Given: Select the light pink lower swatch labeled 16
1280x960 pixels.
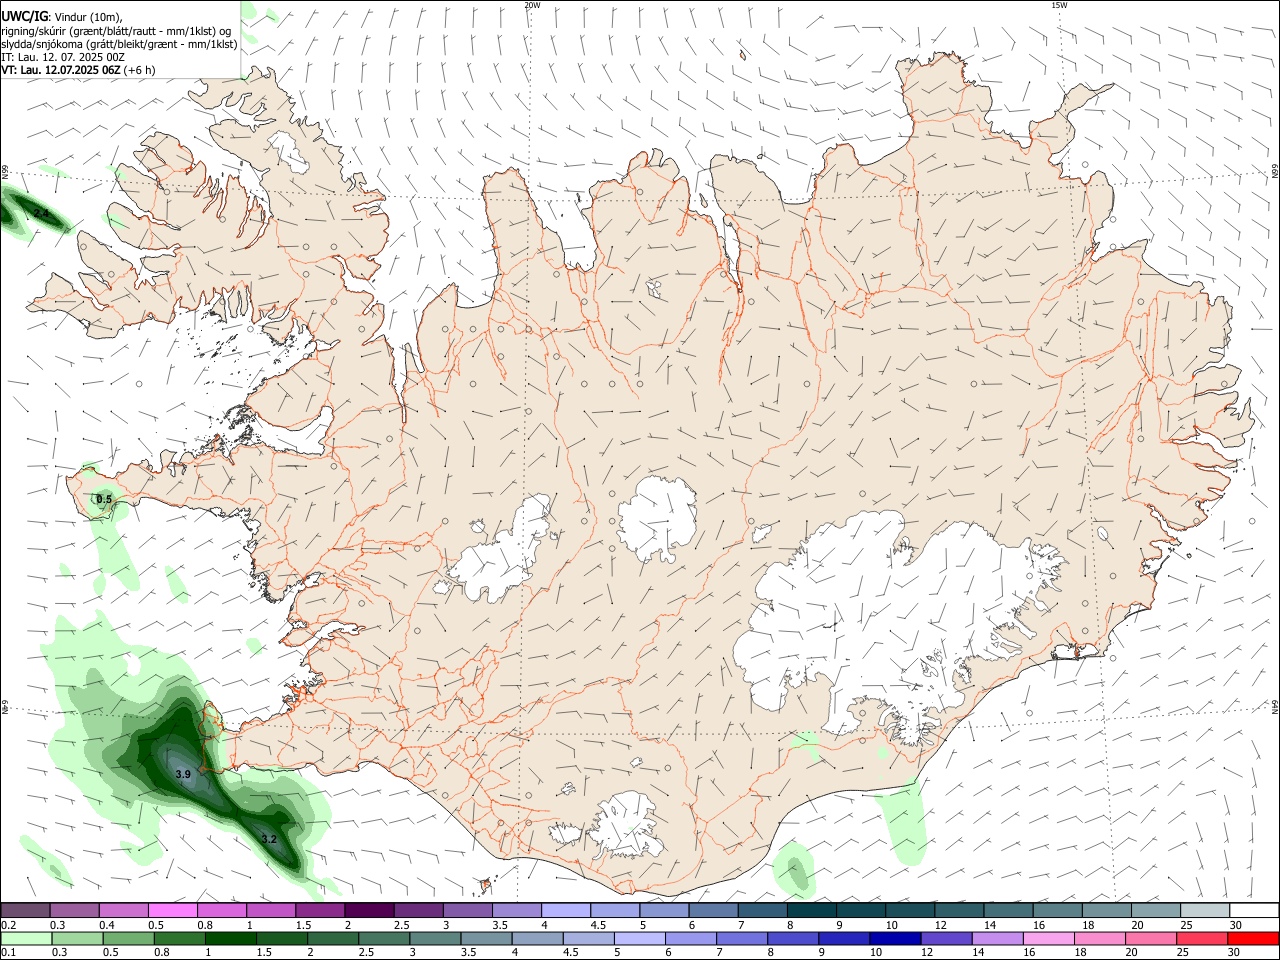Looking at the screenshot, I should (x=1047, y=938).
